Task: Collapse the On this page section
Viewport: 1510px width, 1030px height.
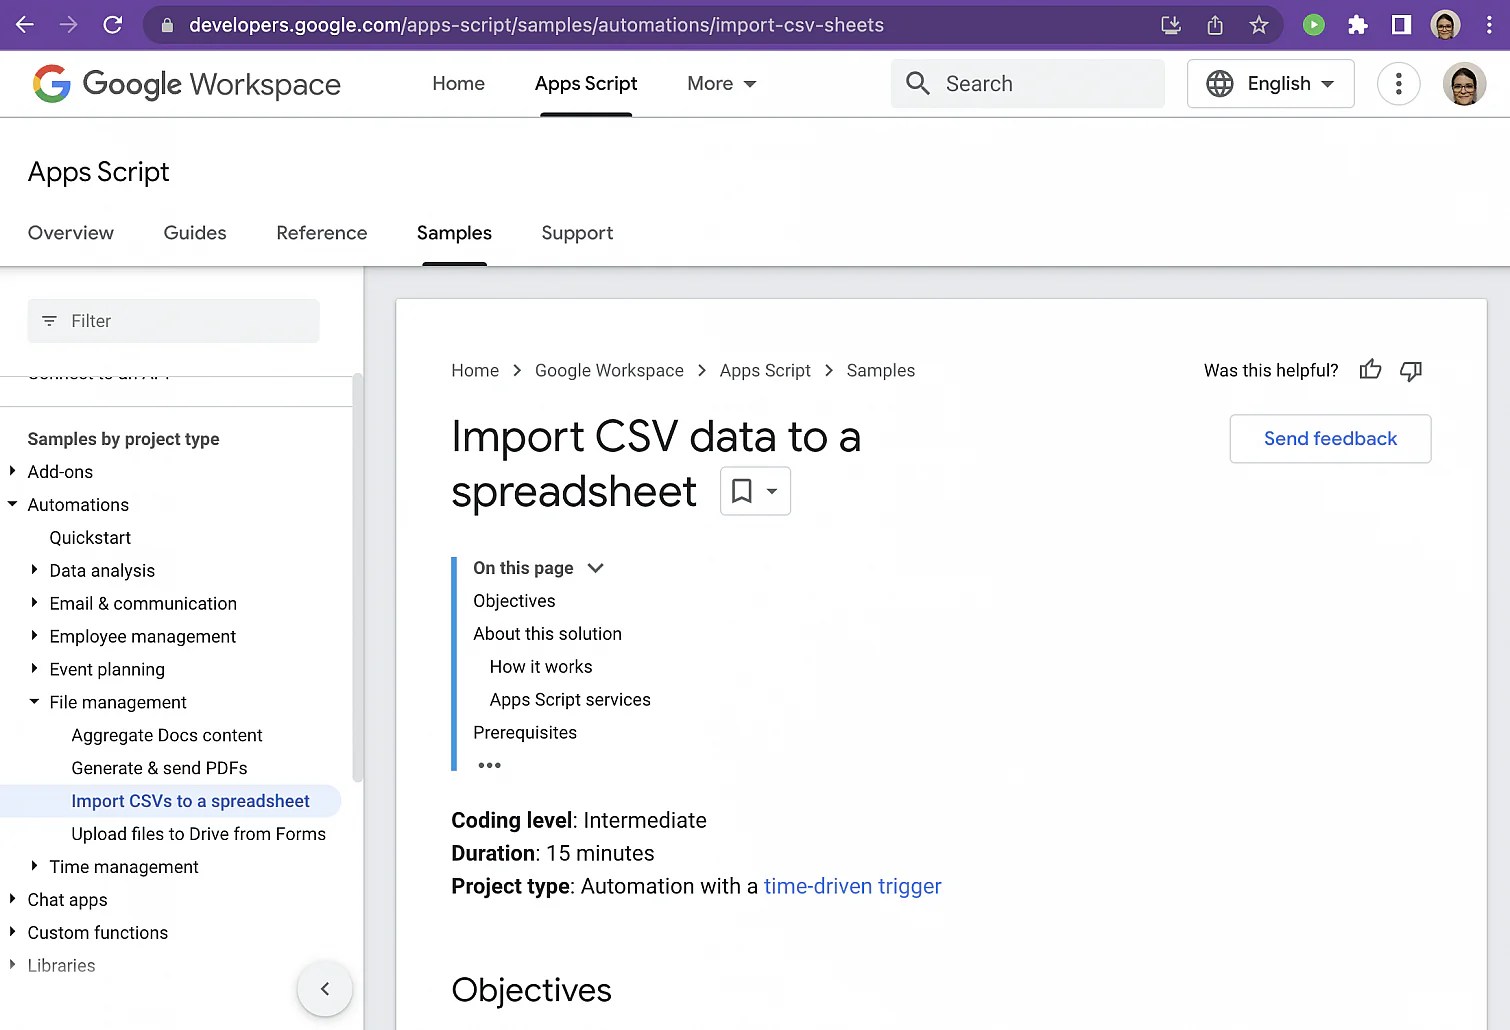Action: pyautogui.click(x=596, y=568)
